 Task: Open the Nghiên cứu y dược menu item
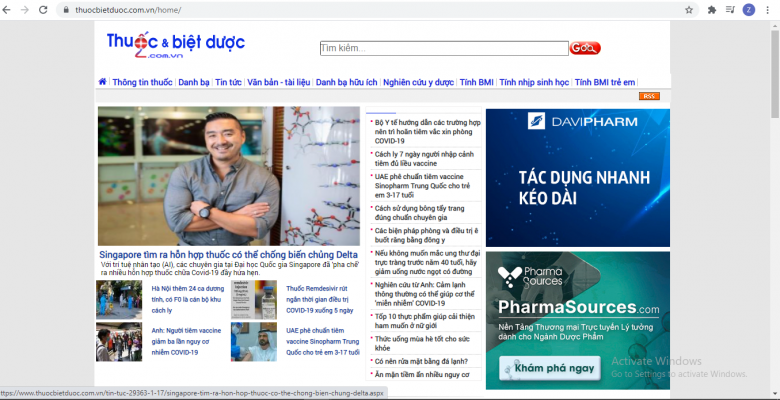418,82
